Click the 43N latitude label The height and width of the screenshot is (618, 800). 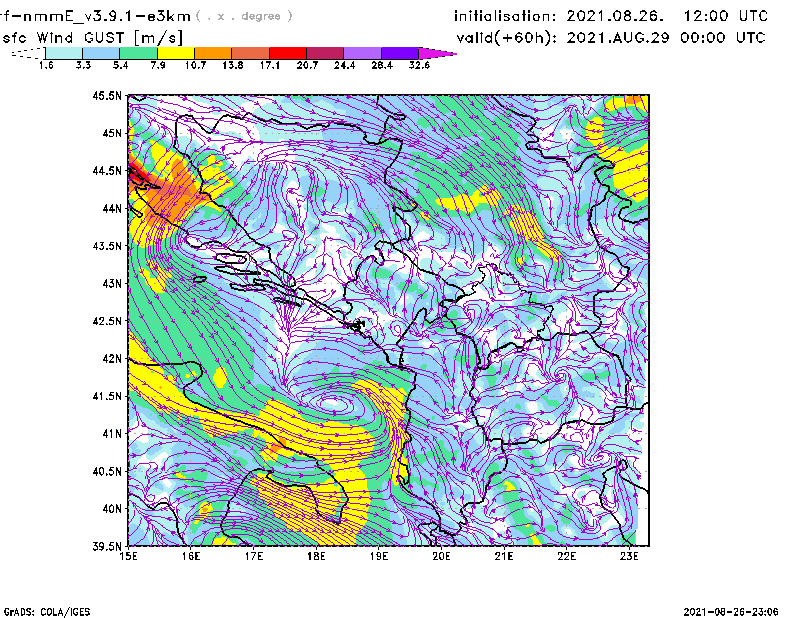112,283
